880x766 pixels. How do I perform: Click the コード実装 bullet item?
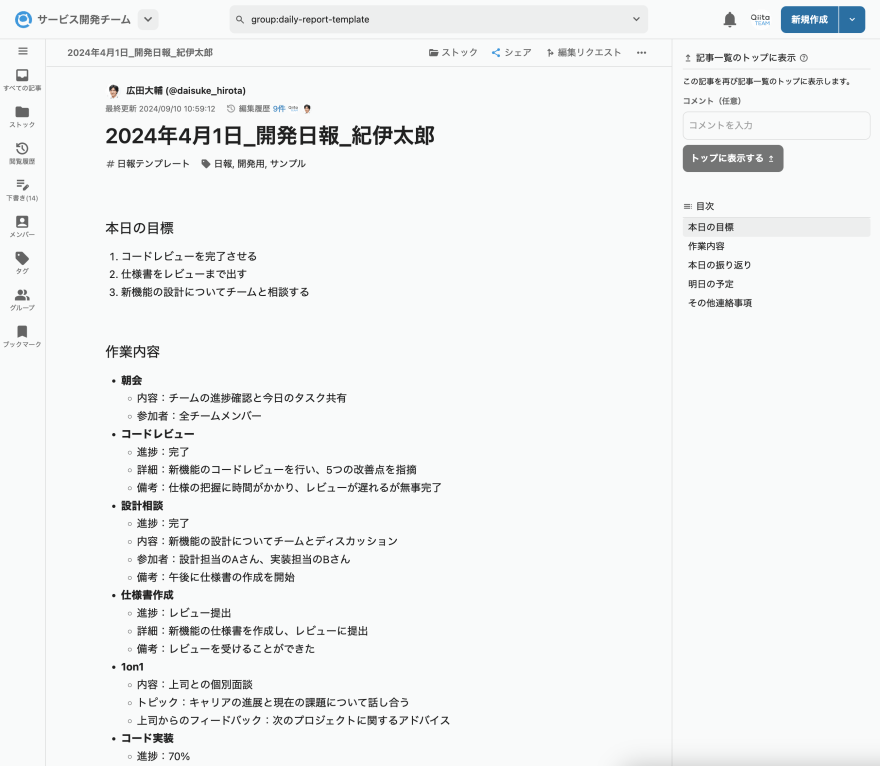click(x=147, y=739)
